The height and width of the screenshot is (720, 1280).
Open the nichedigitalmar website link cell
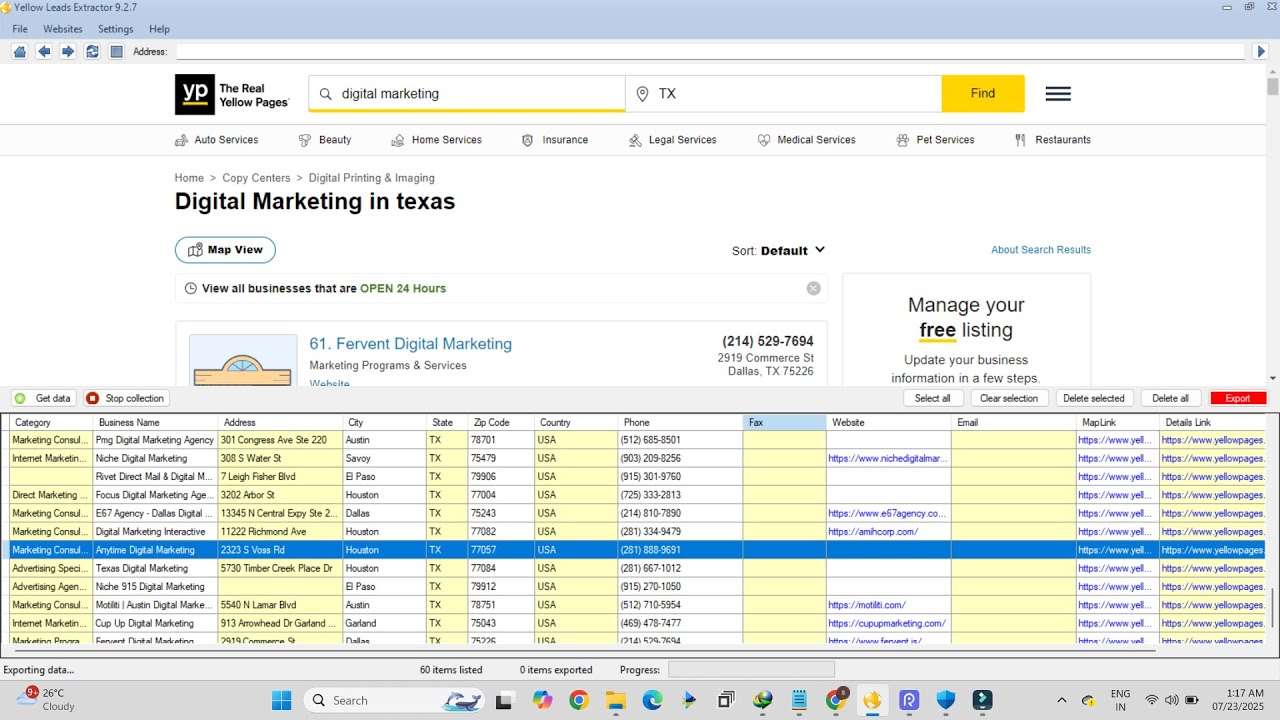pyautogui.click(x=889, y=458)
